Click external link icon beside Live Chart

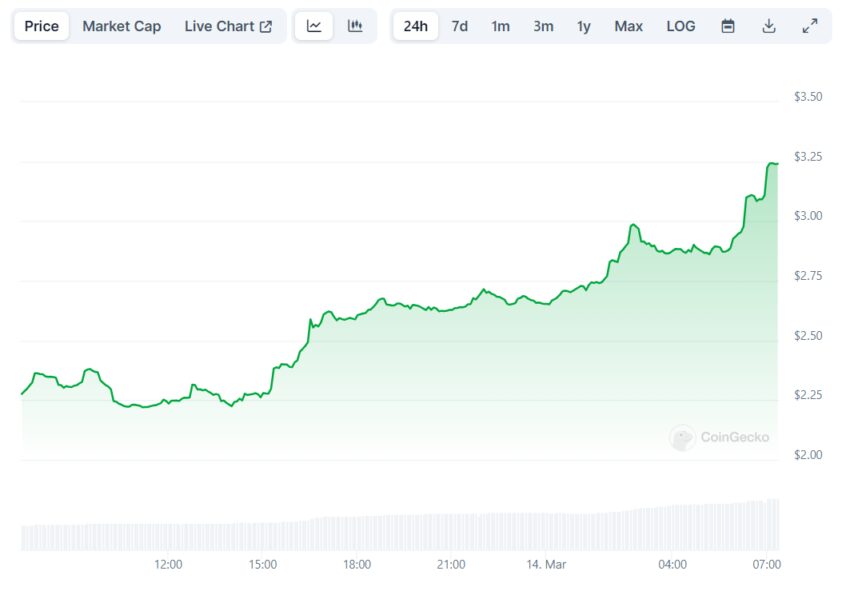point(266,27)
